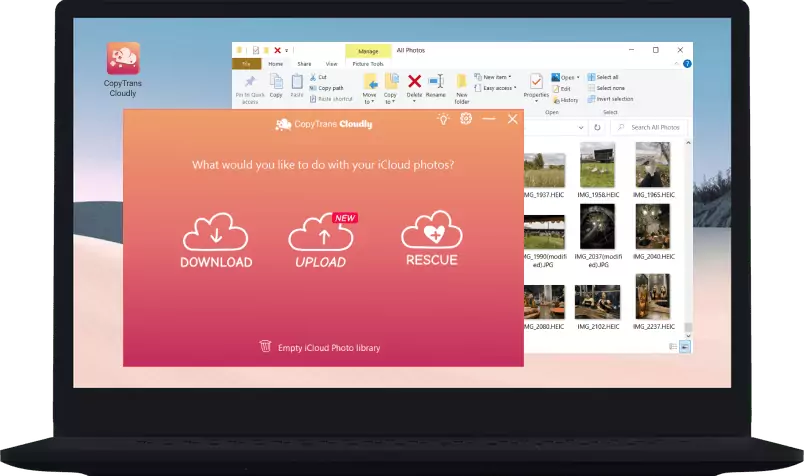This screenshot has height=476, width=804.
Task: Create a New folder from ribbon
Action: coord(461,89)
